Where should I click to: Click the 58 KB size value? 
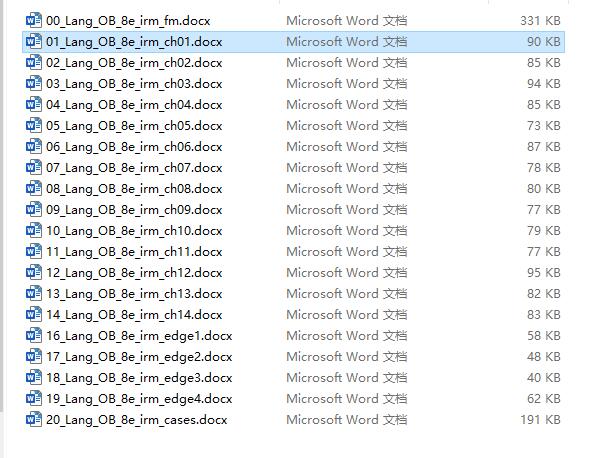(544, 335)
